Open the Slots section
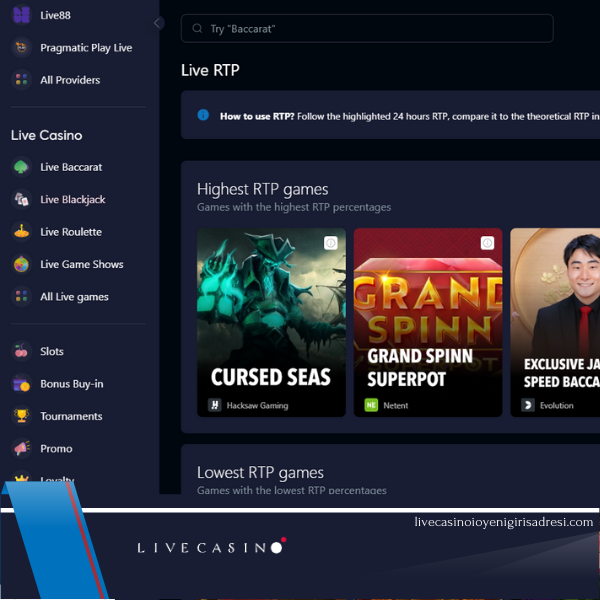This screenshot has width=600, height=600. tap(52, 351)
